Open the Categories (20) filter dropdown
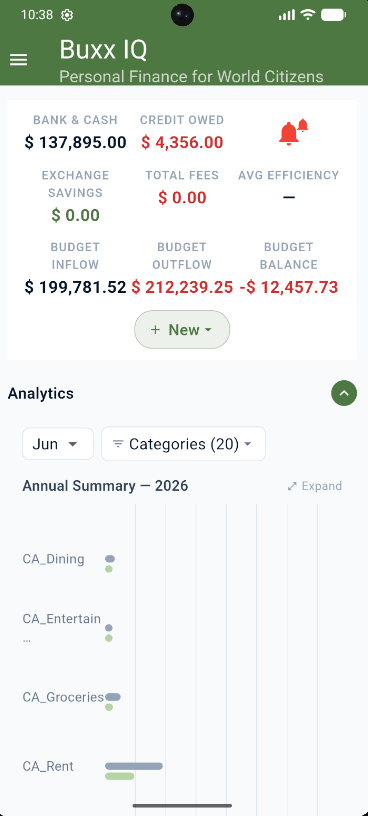Screen dimensions: 368x816 (x=183, y=444)
